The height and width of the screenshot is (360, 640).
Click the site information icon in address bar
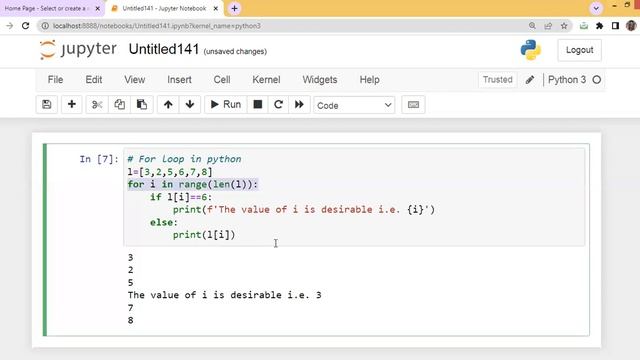45,26
